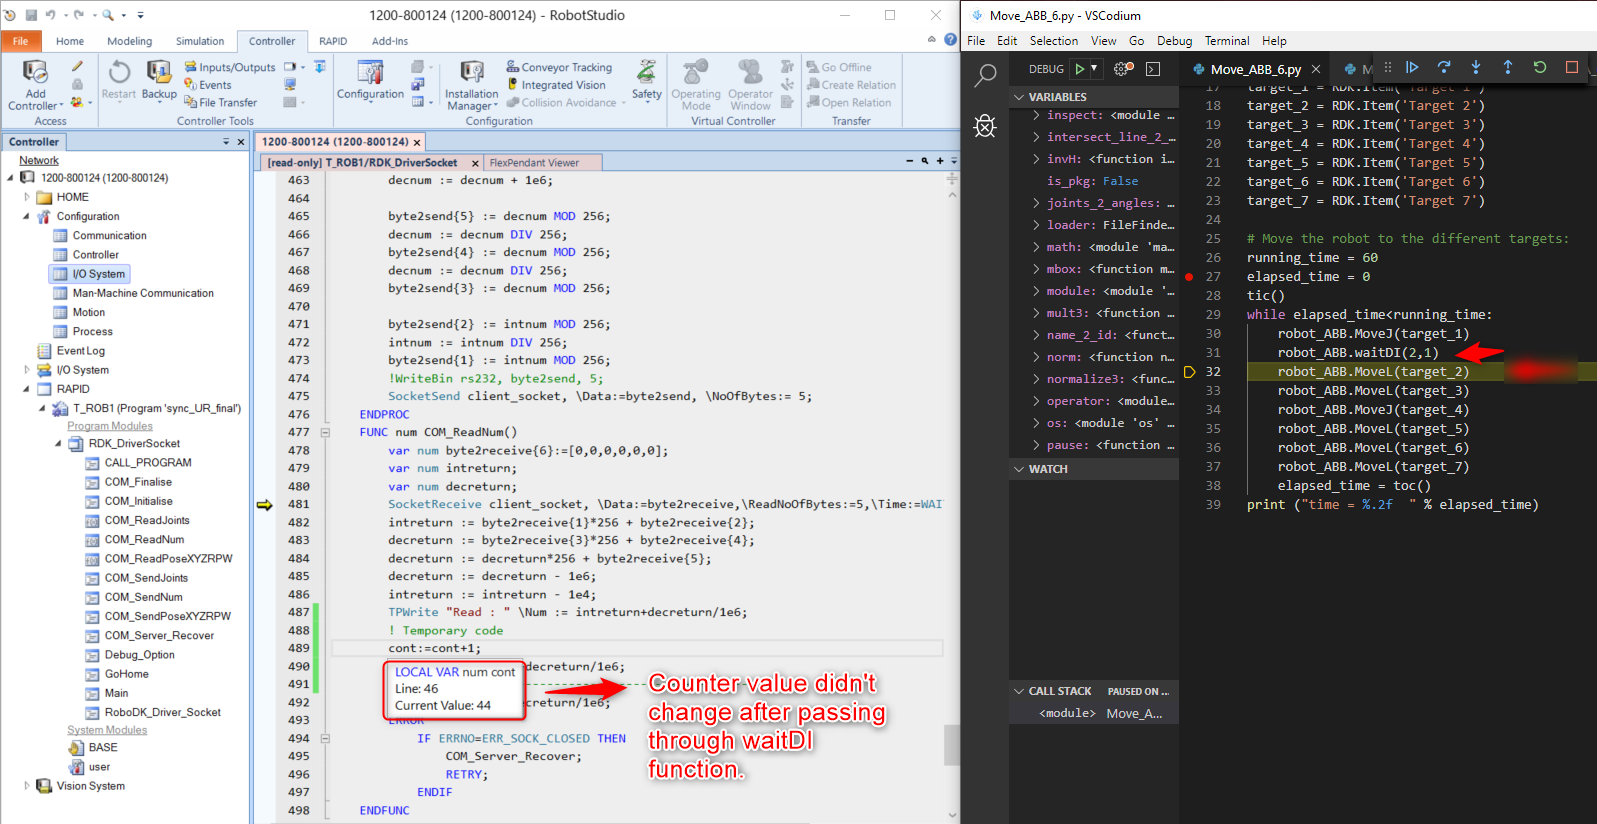Toggle the breakpoint on line 27
Image resolution: width=1597 pixels, height=824 pixels.
[1189, 277]
